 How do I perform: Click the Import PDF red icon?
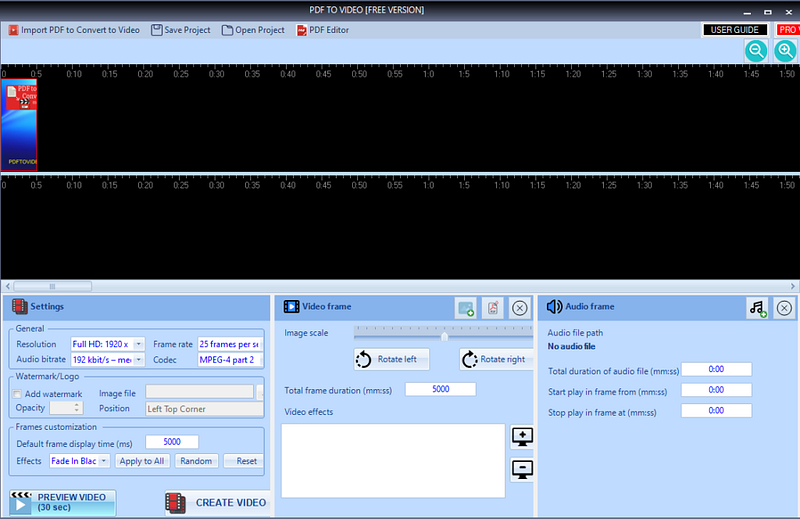[13, 30]
